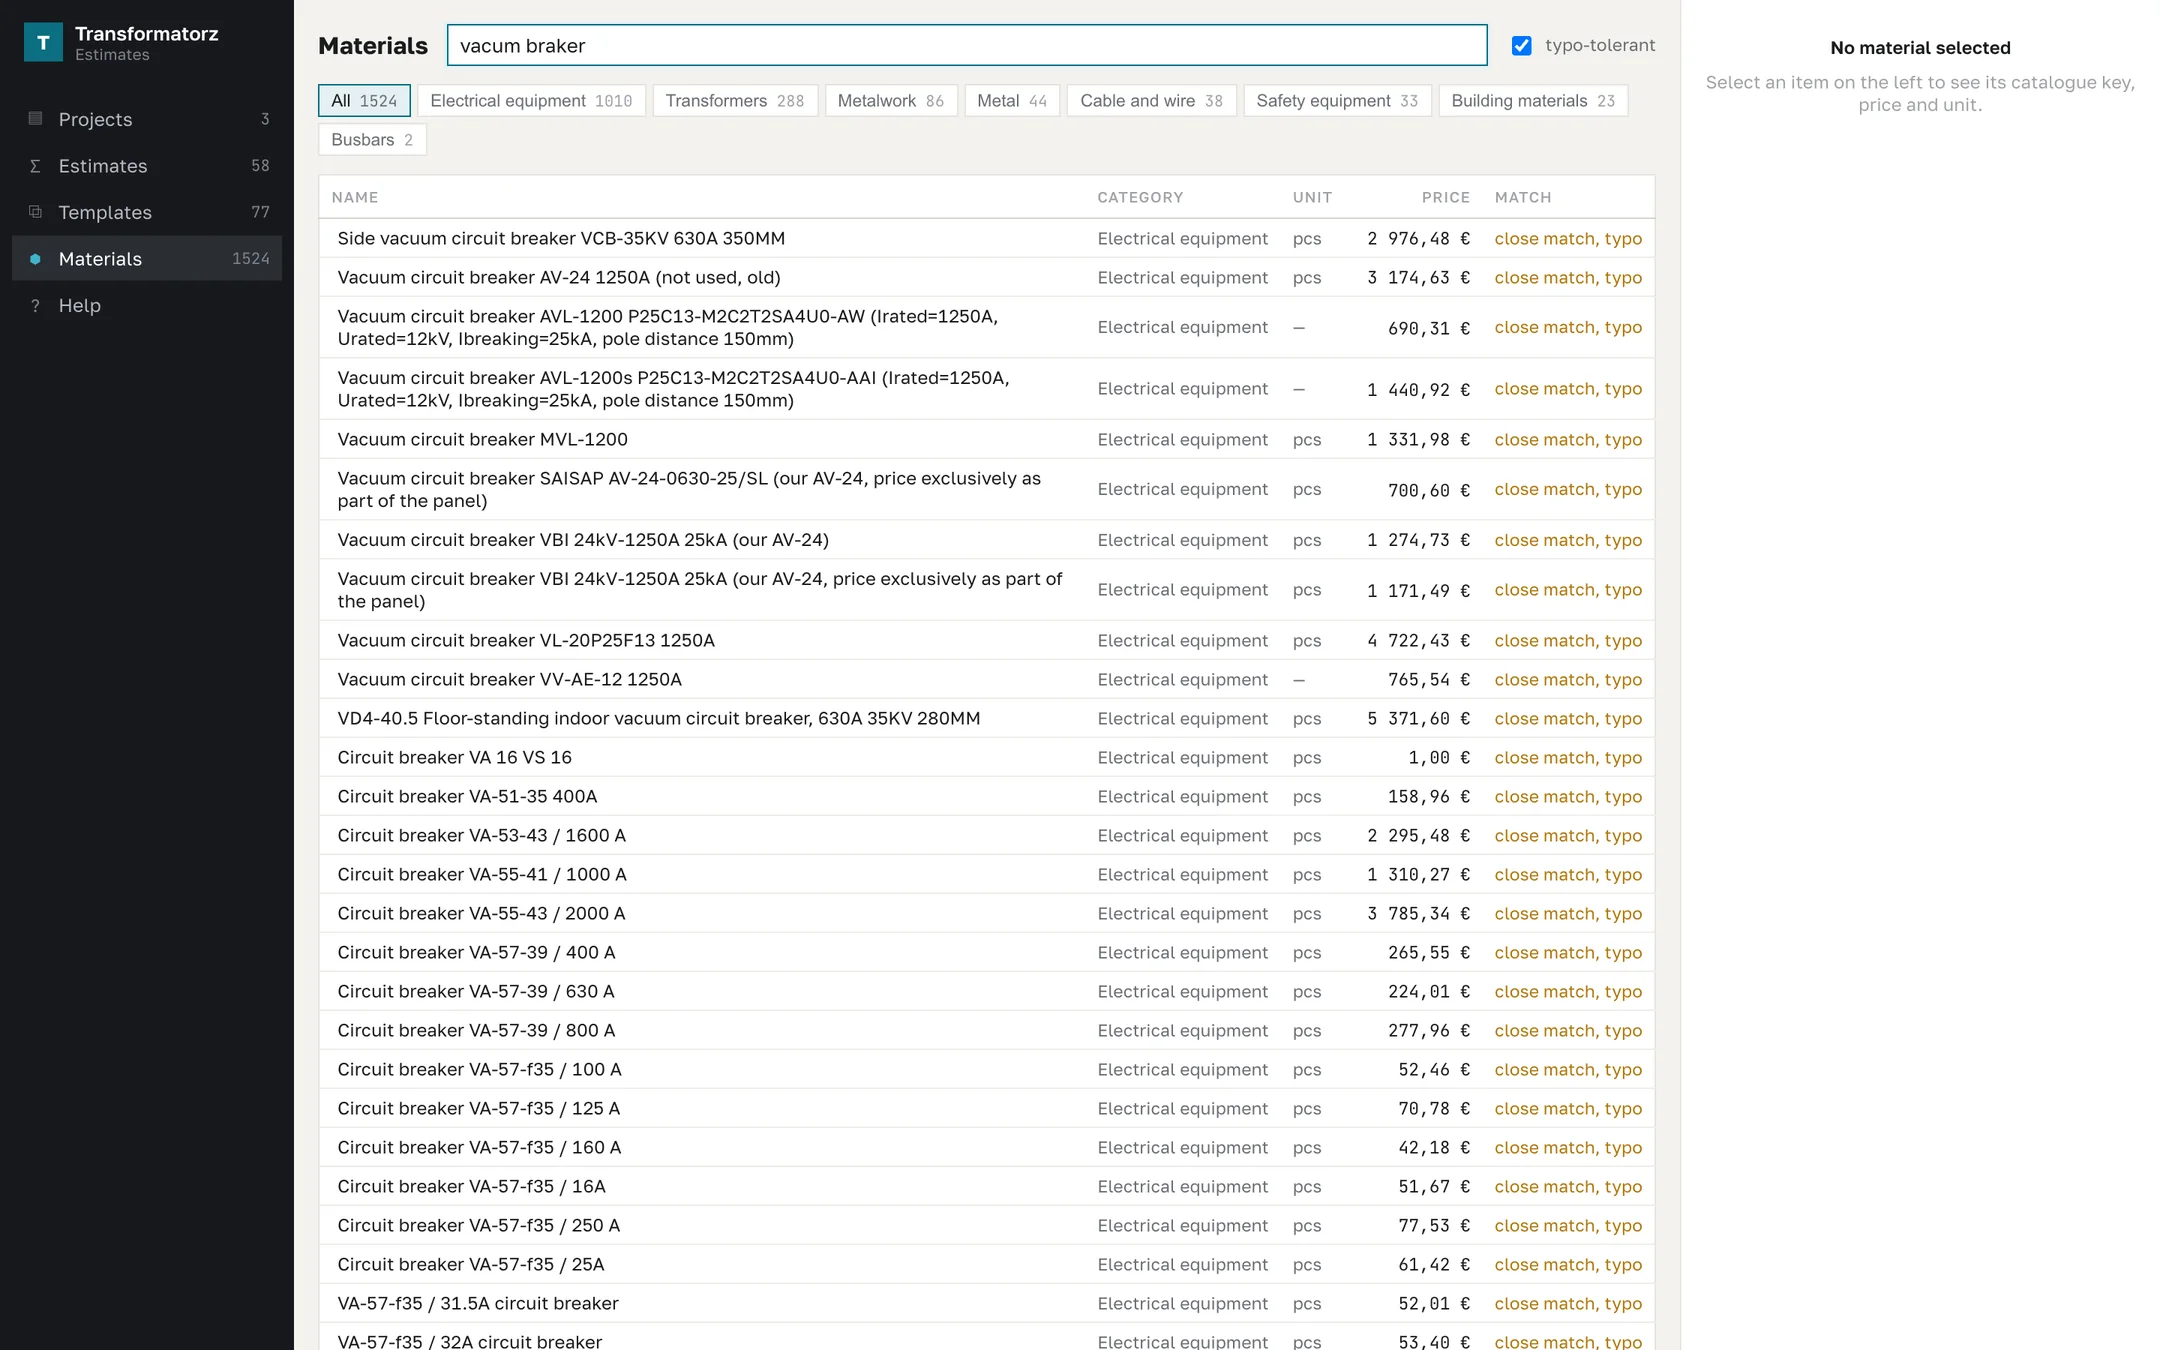Open Help in the sidebar
2160x1350 pixels.
pos(147,306)
